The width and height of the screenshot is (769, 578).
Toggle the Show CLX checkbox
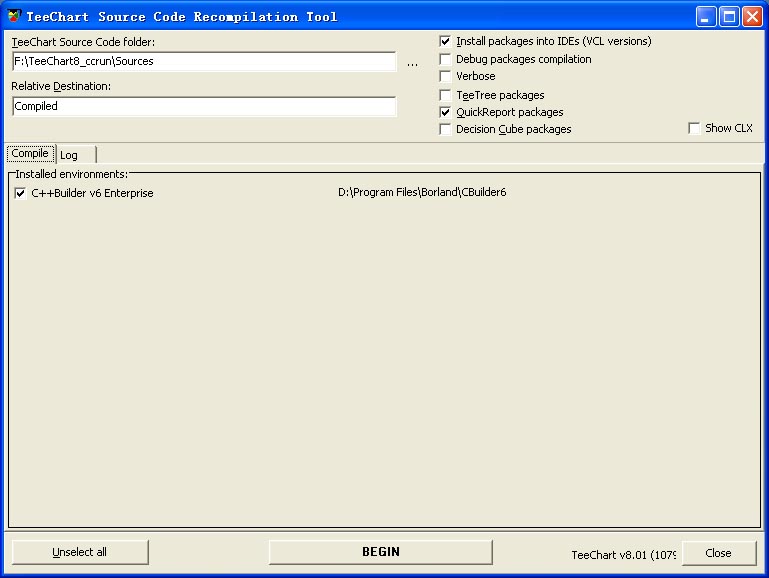tap(694, 128)
